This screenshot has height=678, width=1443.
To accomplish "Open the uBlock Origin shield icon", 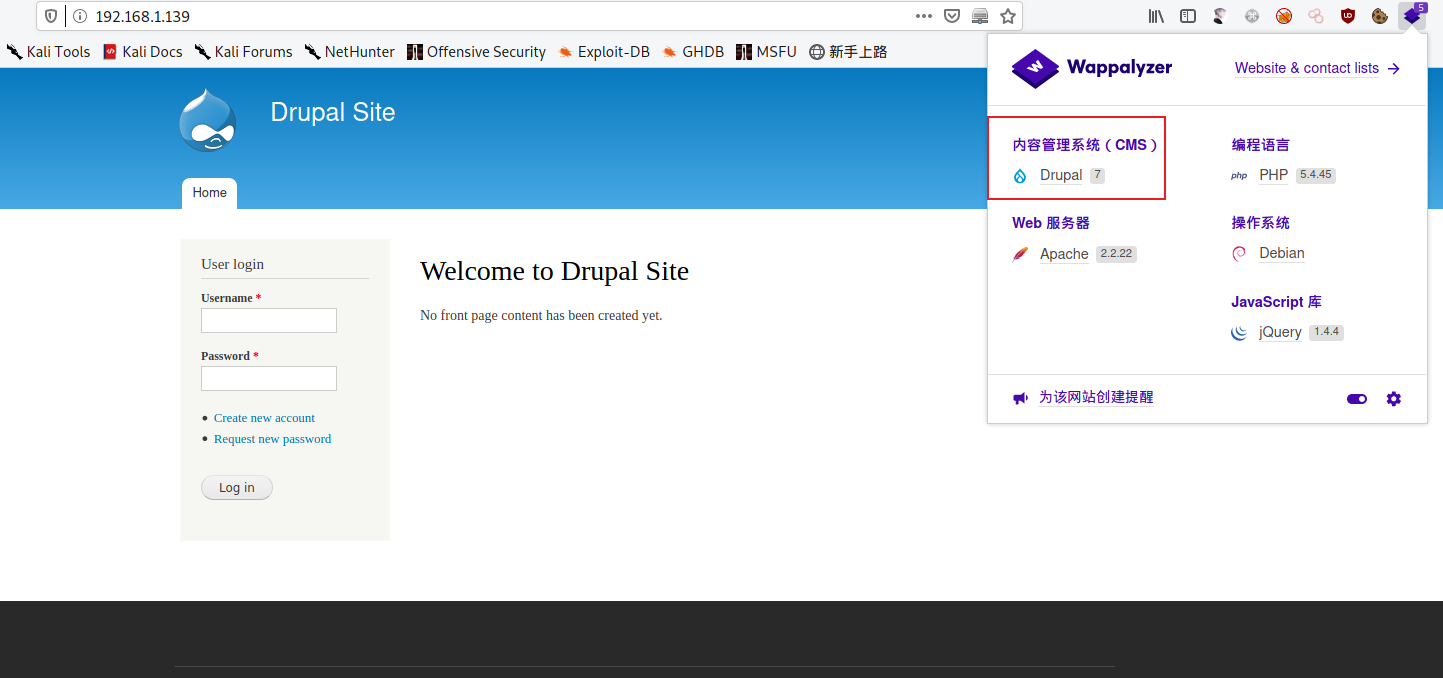I will [1348, 16].
